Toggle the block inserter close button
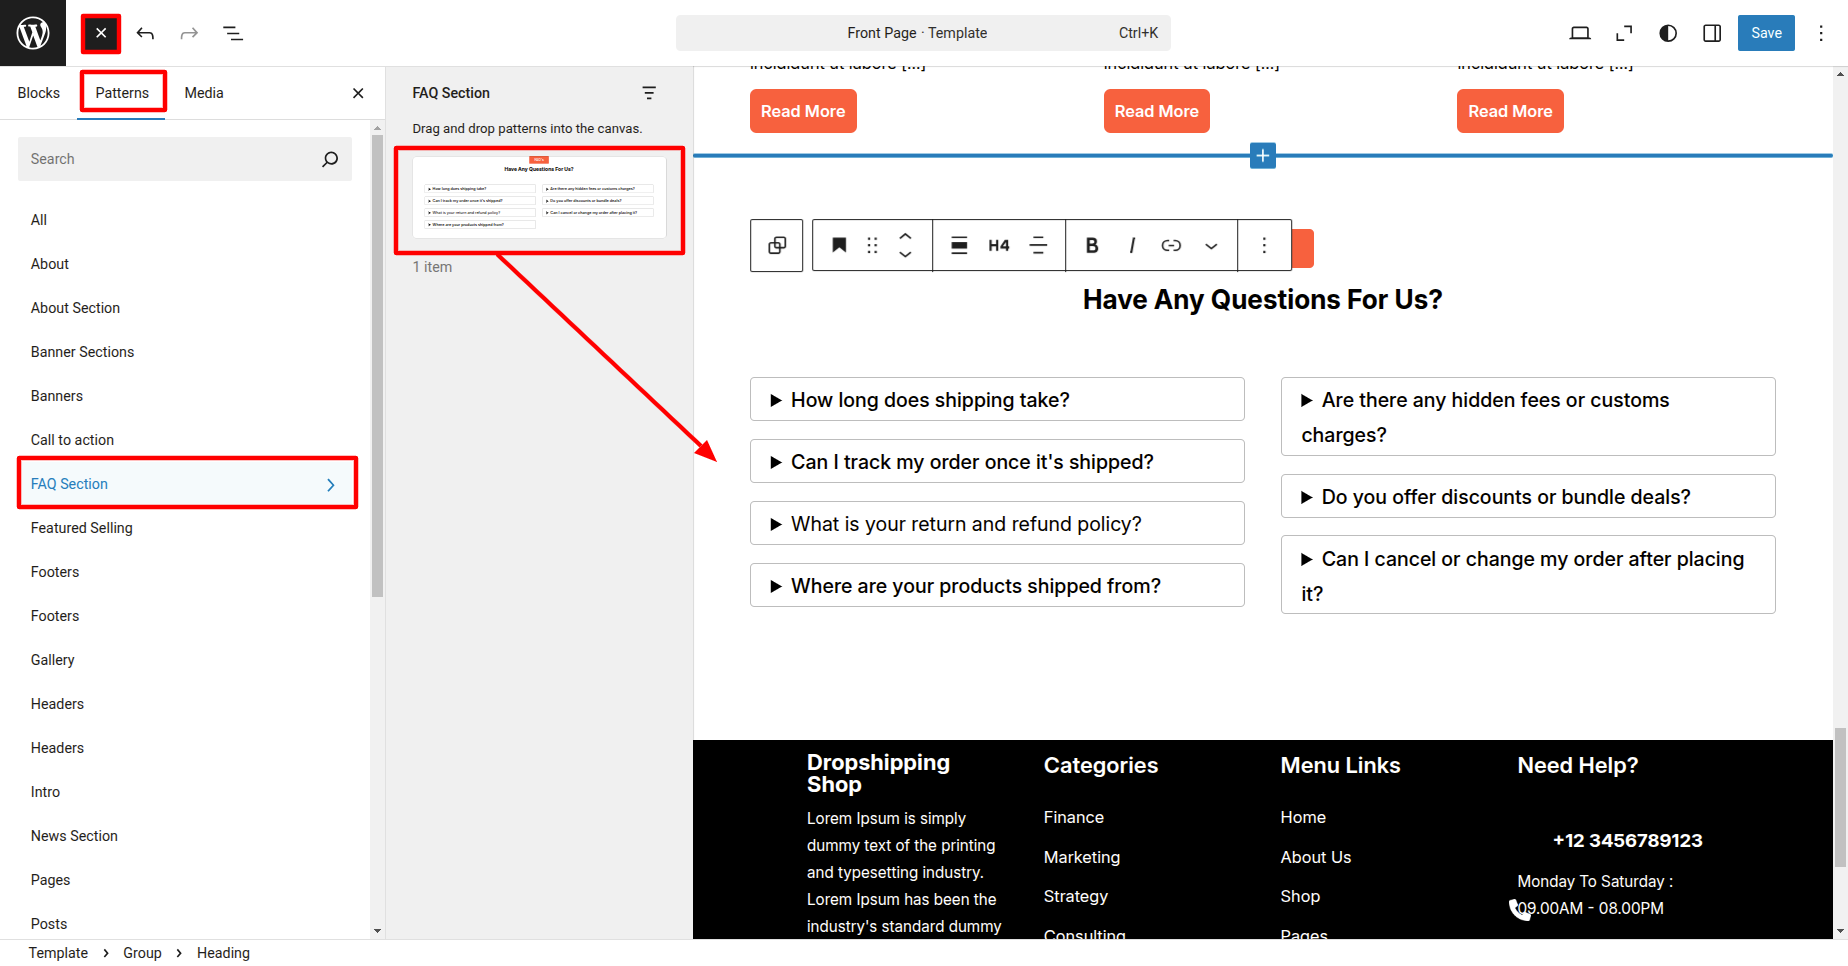 point(101,33)
